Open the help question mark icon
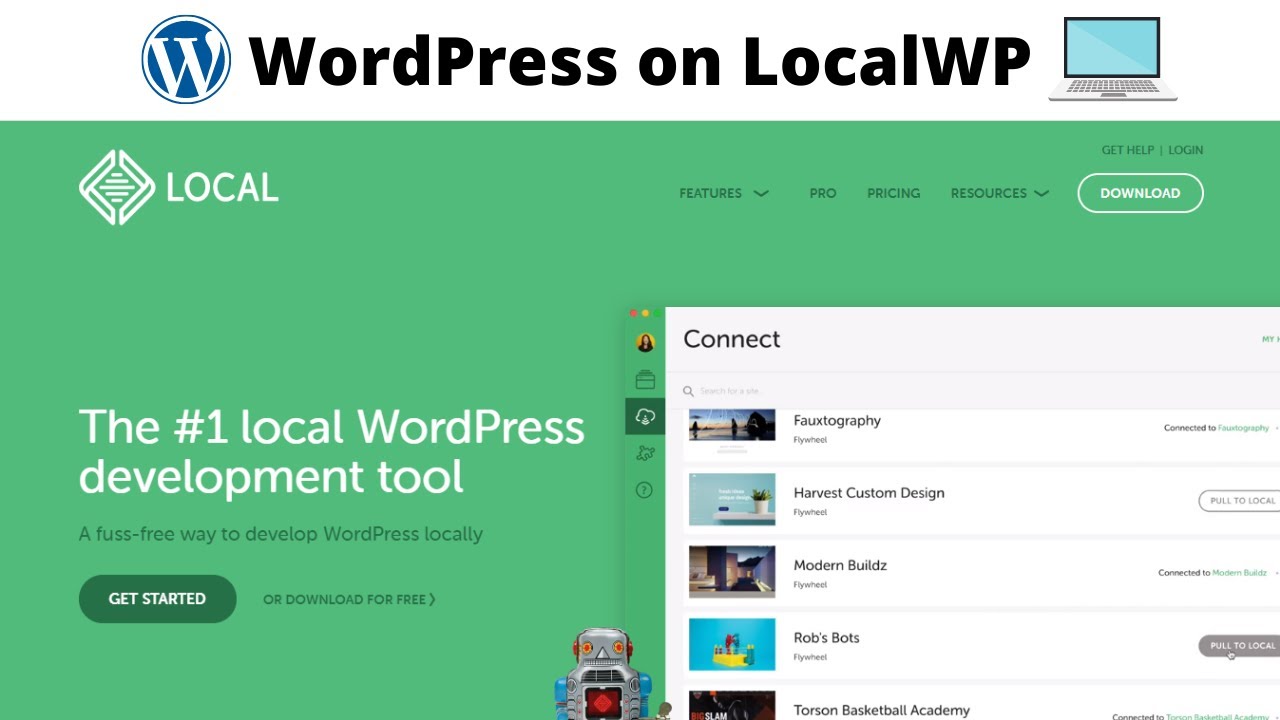Viewport: 1280px width, 720px height. [x=645, y=490]
